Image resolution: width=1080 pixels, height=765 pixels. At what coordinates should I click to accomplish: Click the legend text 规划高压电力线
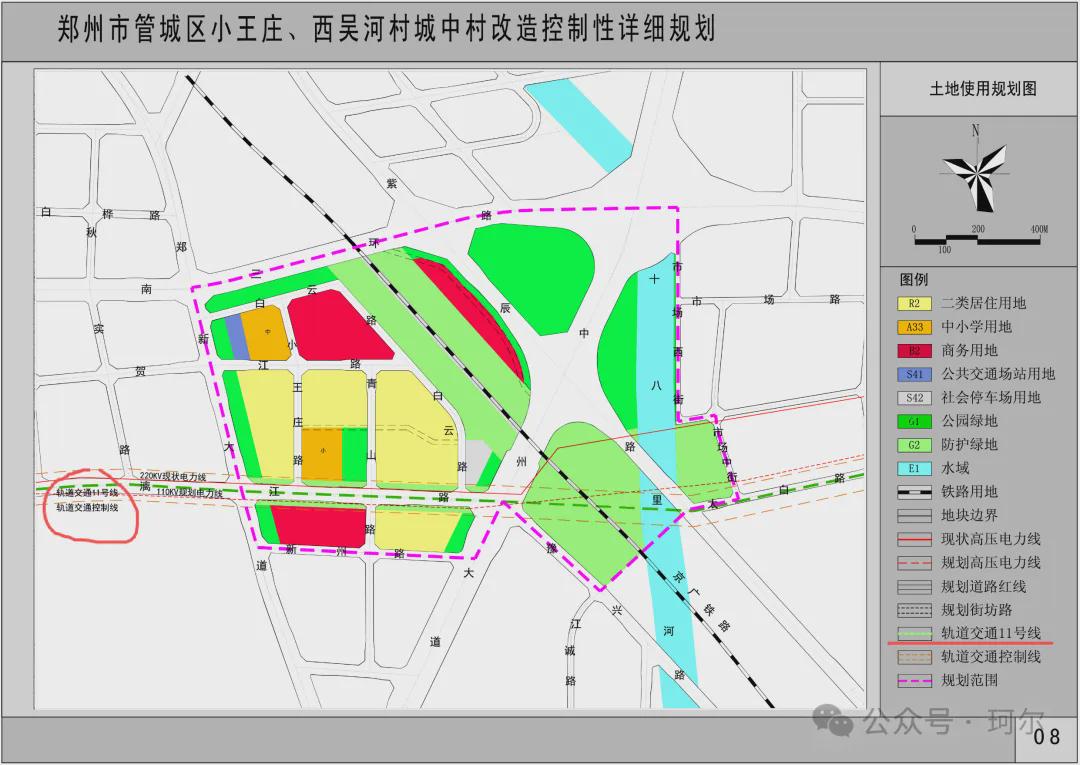[x=991, y=563]
